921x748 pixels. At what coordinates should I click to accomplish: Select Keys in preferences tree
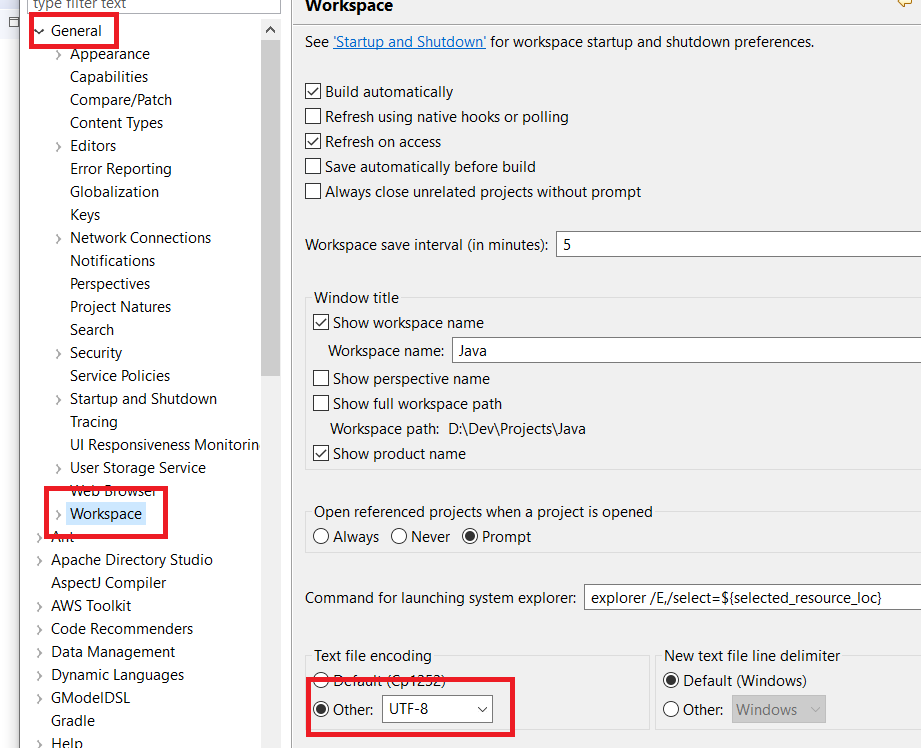85,215
